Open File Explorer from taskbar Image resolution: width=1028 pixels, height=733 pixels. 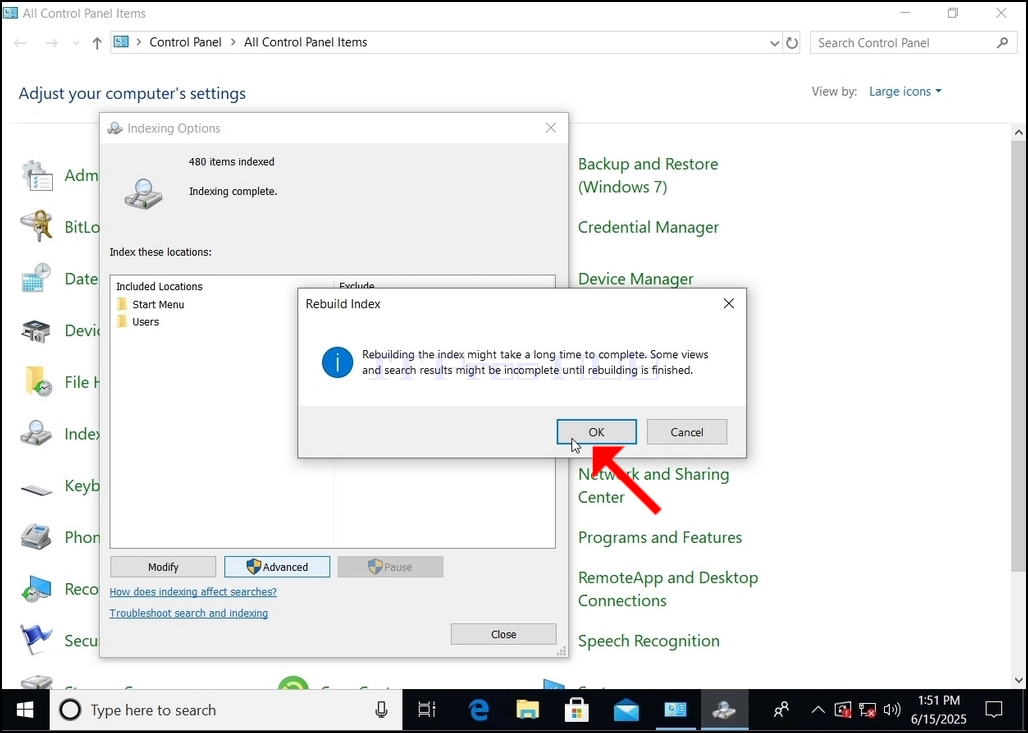[528, 710]
